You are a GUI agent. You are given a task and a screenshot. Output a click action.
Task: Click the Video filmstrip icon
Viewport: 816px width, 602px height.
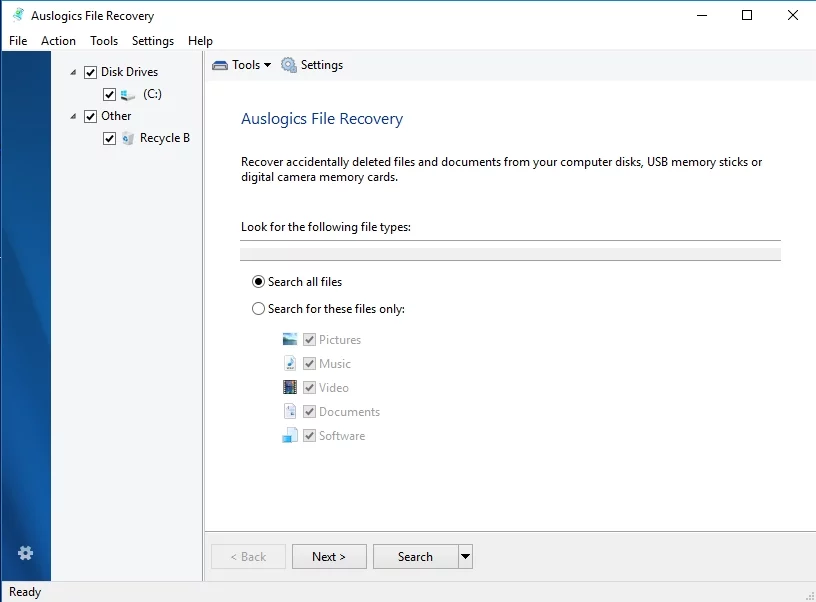click(290, 387)
